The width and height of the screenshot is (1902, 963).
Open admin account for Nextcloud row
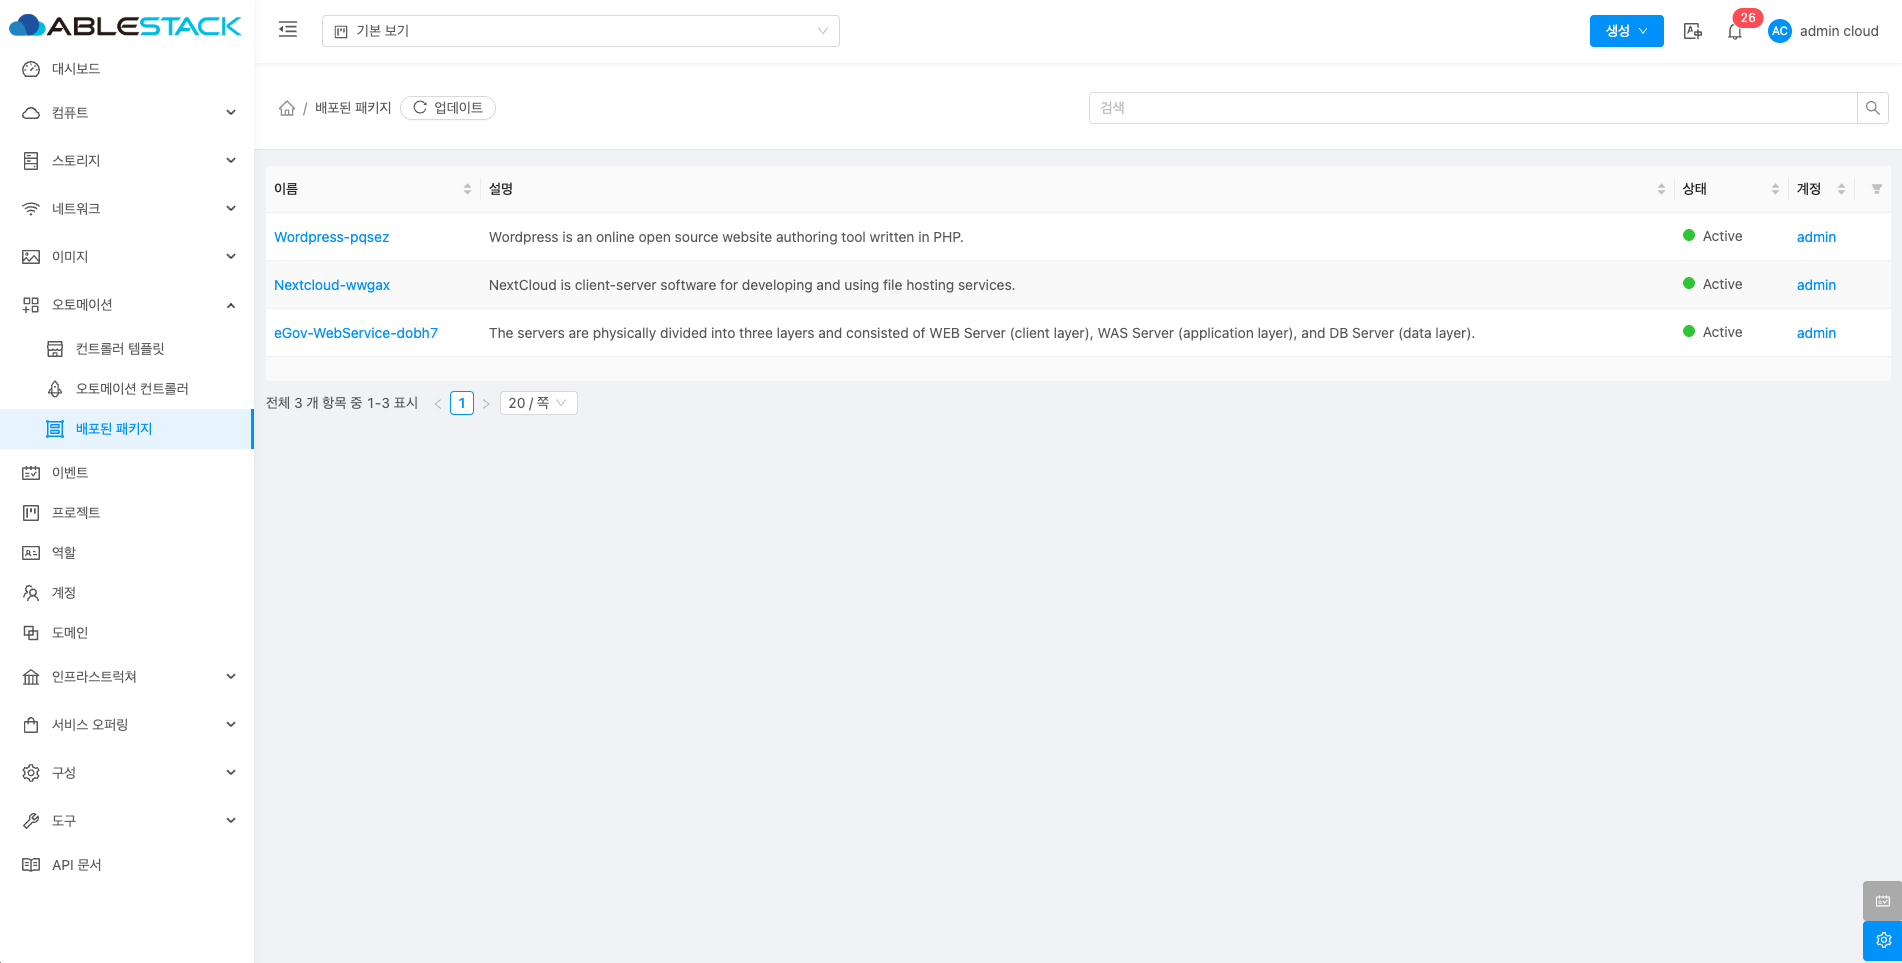point(1816,285)
